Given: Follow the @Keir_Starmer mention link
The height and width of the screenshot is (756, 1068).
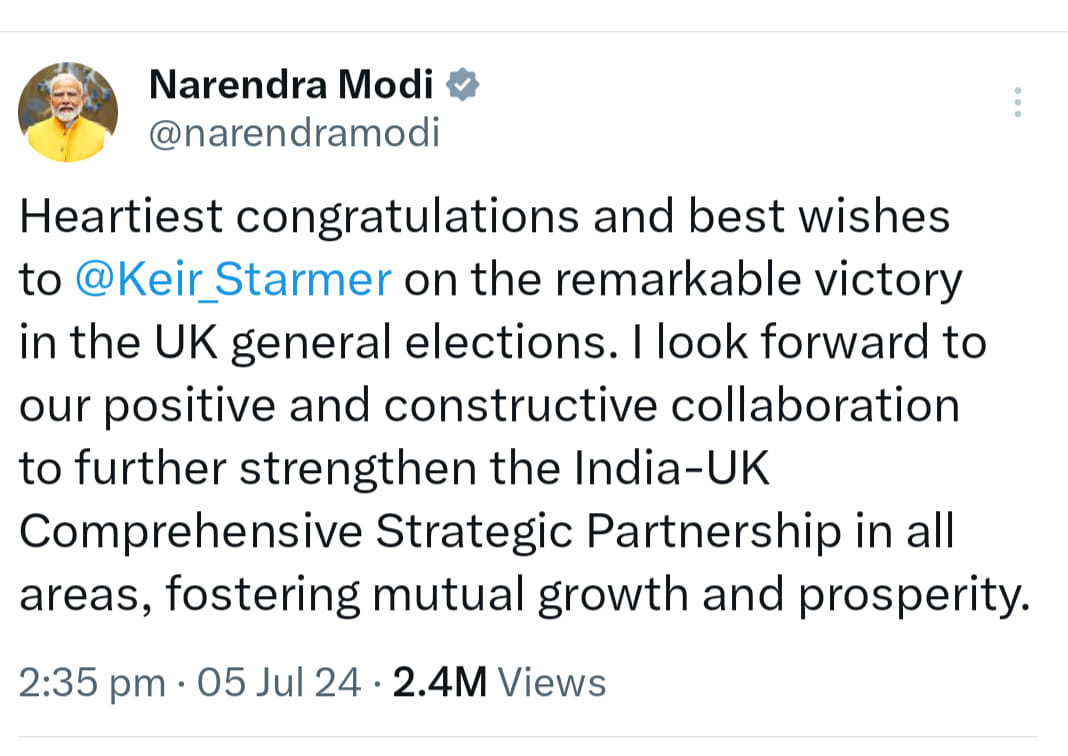Looking at the screenshot, I should (233, 279).
